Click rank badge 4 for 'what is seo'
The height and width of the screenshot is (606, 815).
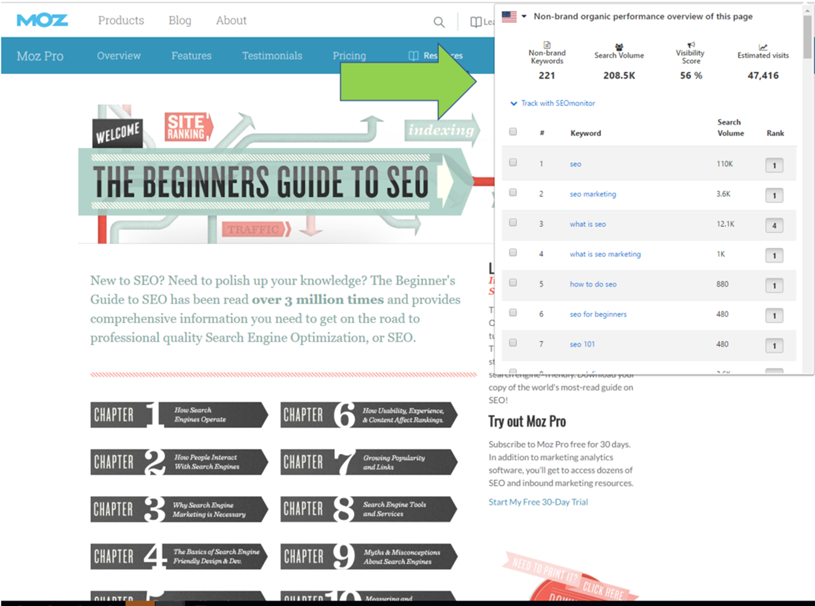click(774, 226)
